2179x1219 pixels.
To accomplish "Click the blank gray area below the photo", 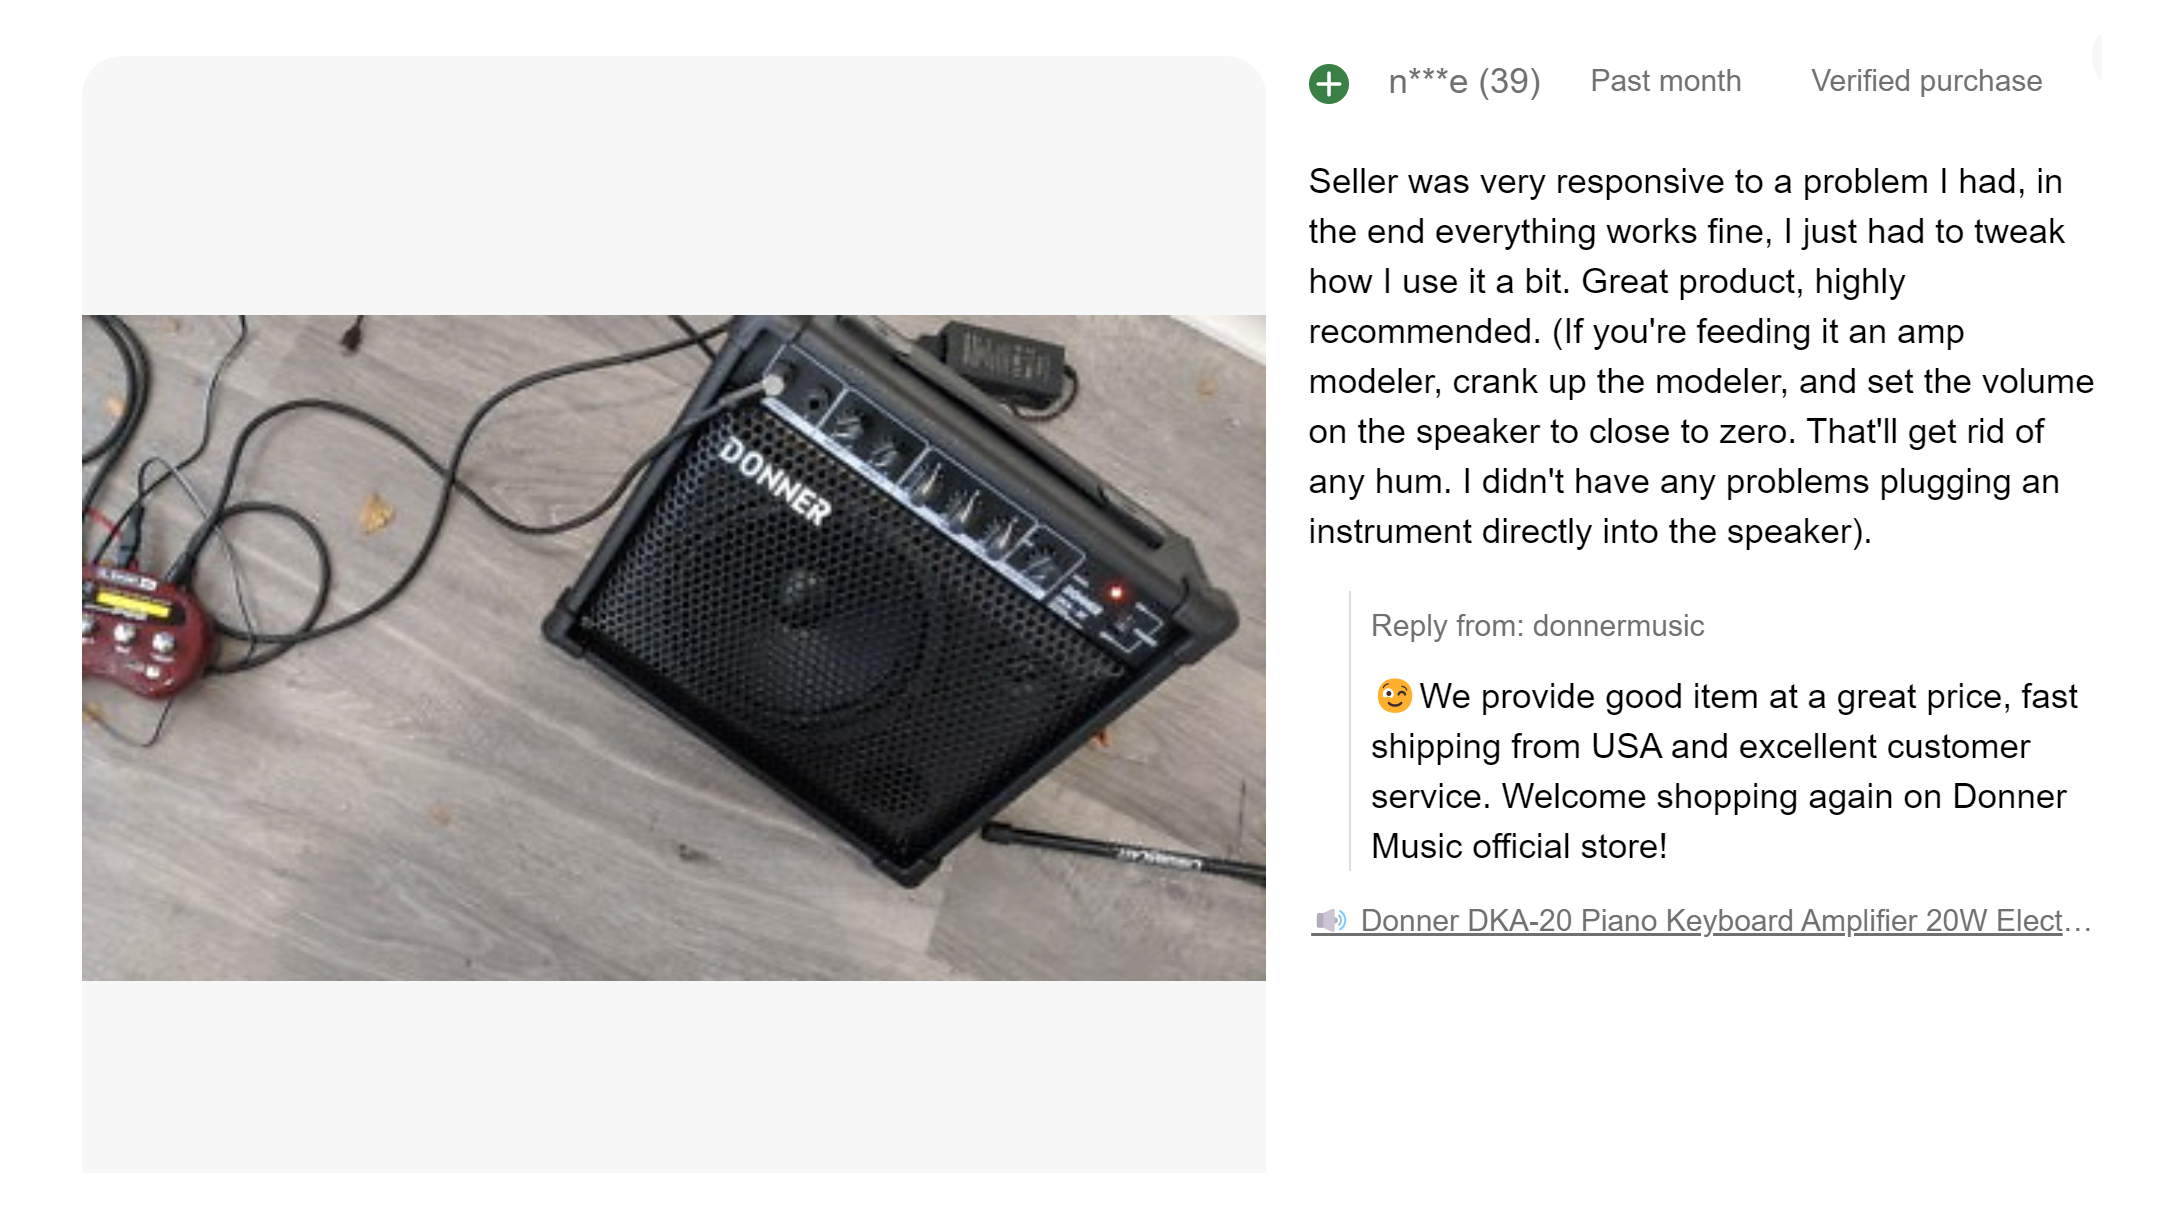I will 673,1075.
